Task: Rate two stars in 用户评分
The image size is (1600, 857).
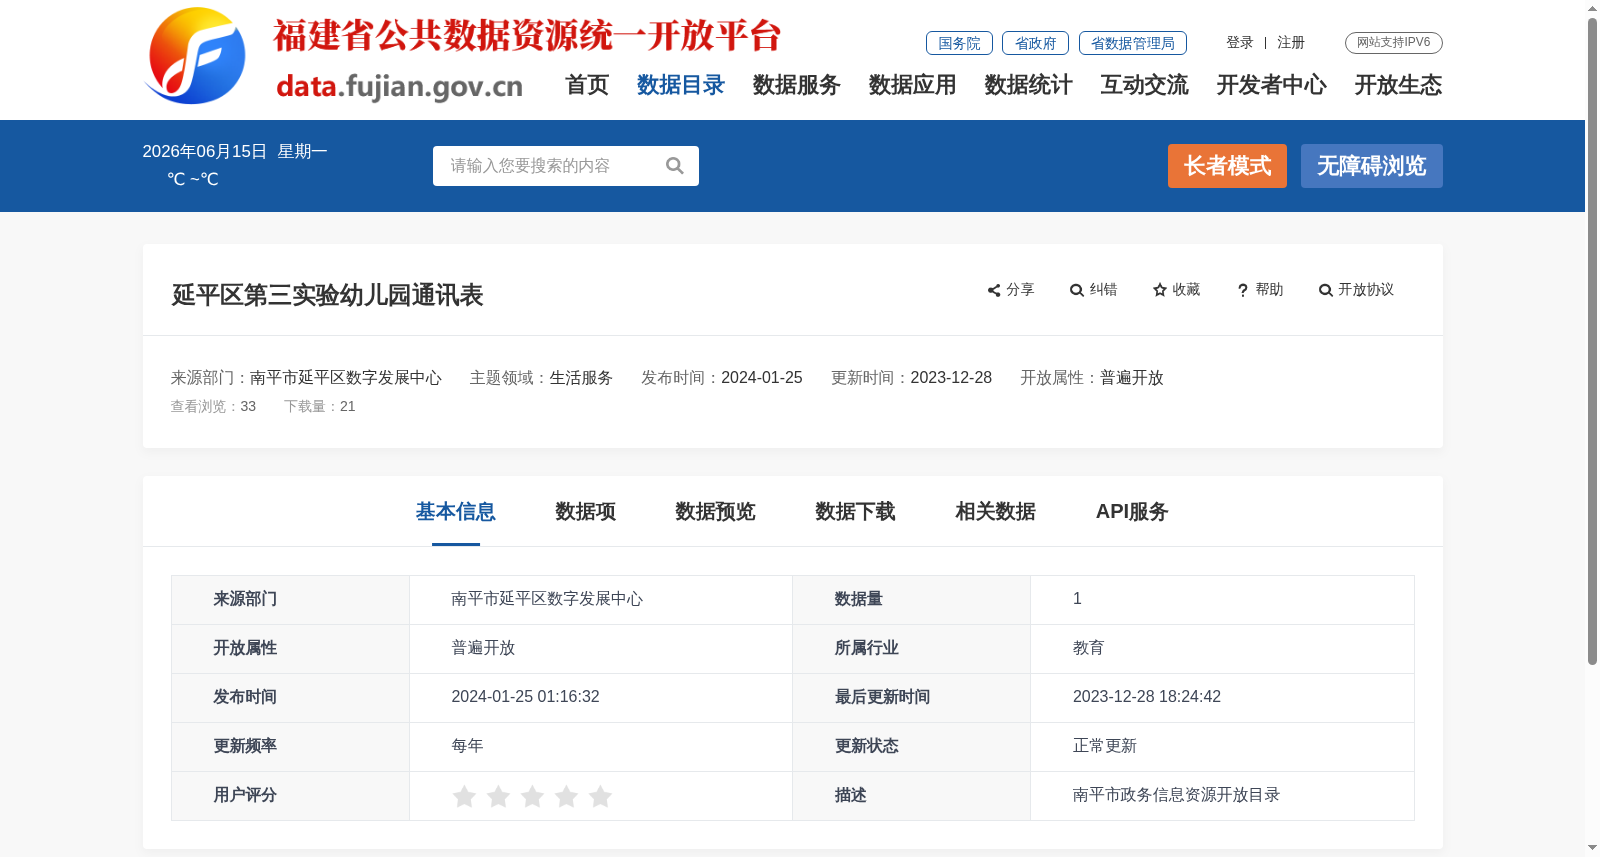Action: click(x=498, y=796)
